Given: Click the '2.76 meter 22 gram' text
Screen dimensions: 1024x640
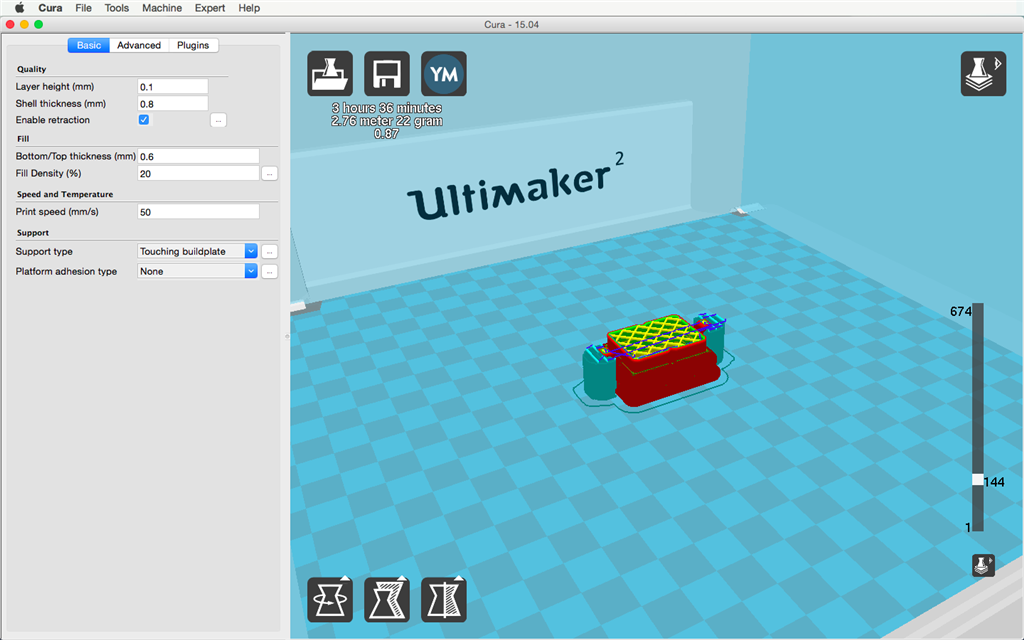Looking at the screenshot, I should click(x=387, y=121).
